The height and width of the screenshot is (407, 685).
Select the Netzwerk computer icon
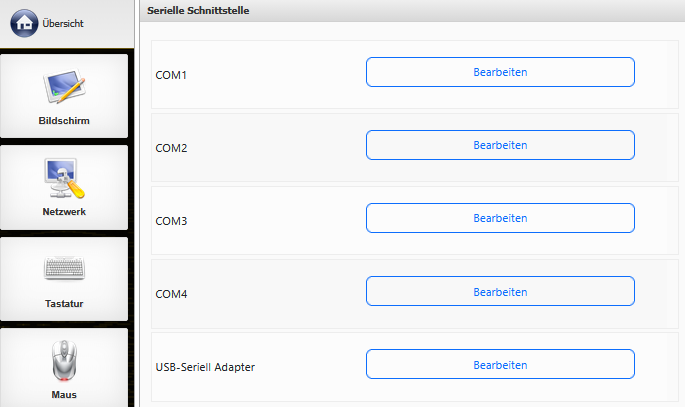click(x=64, y=177)
